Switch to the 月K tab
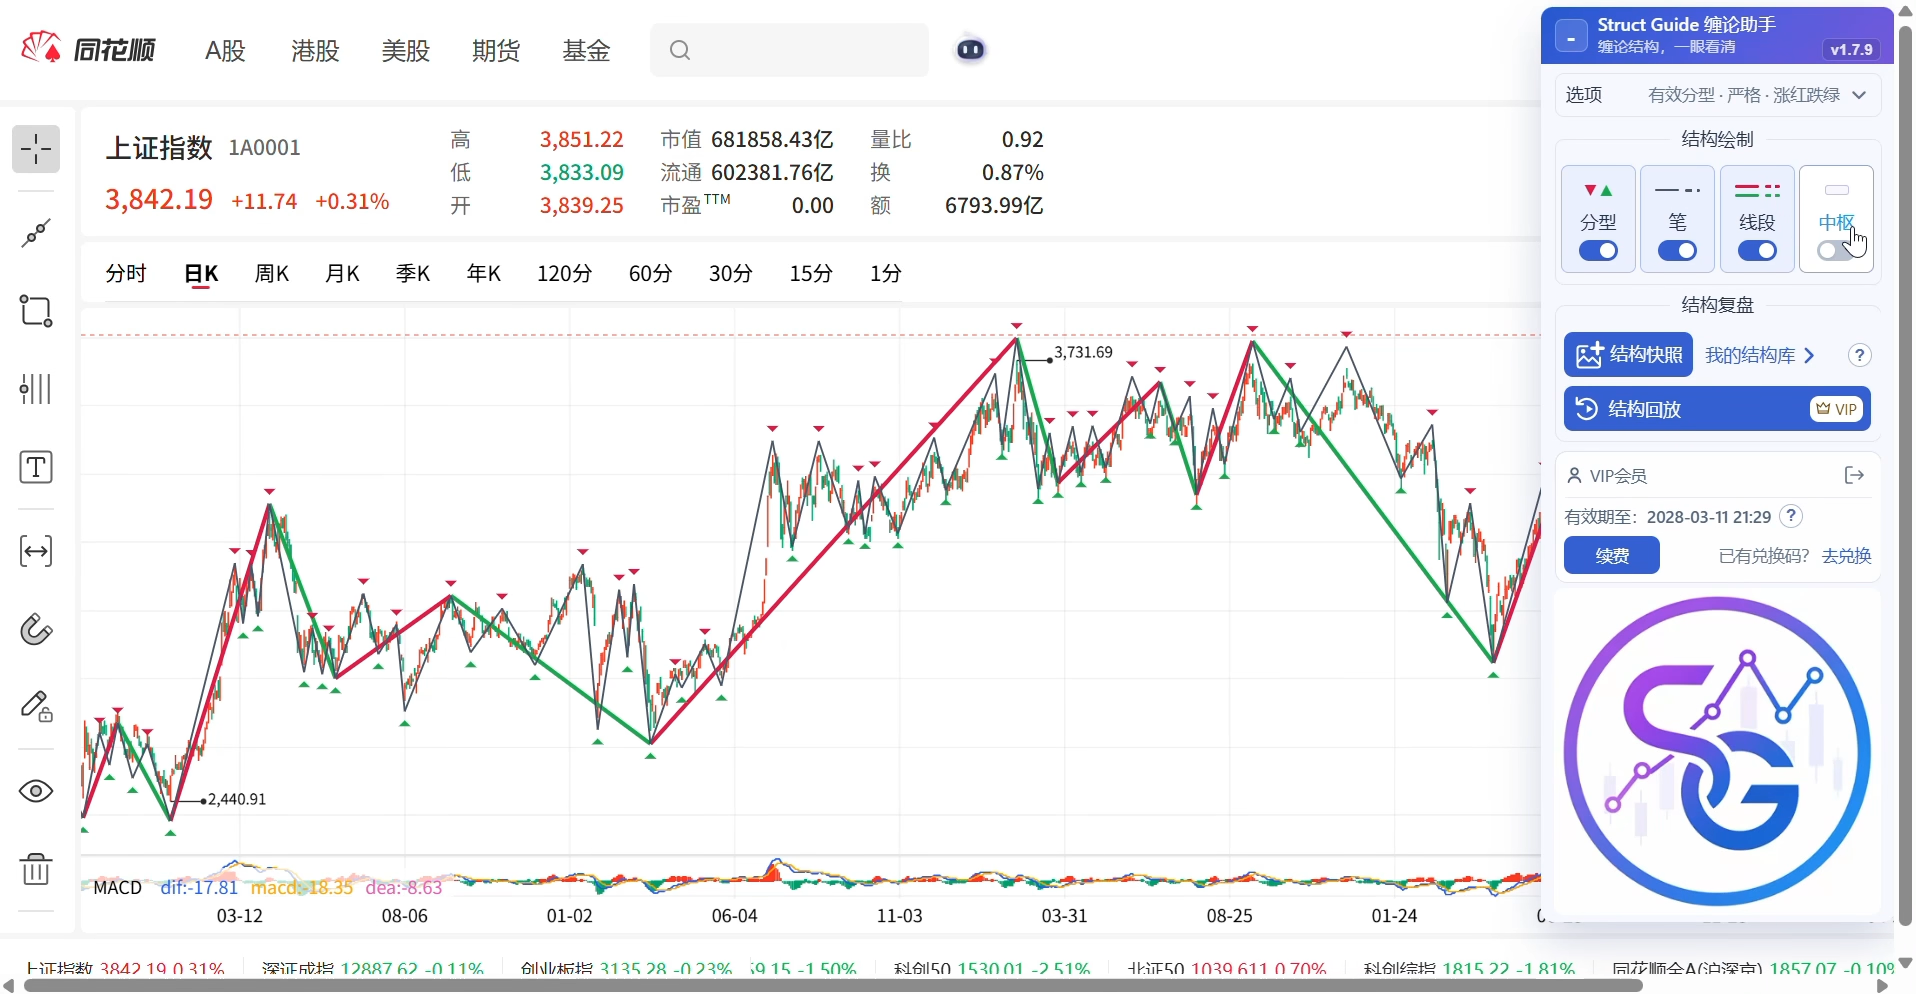 342,273
